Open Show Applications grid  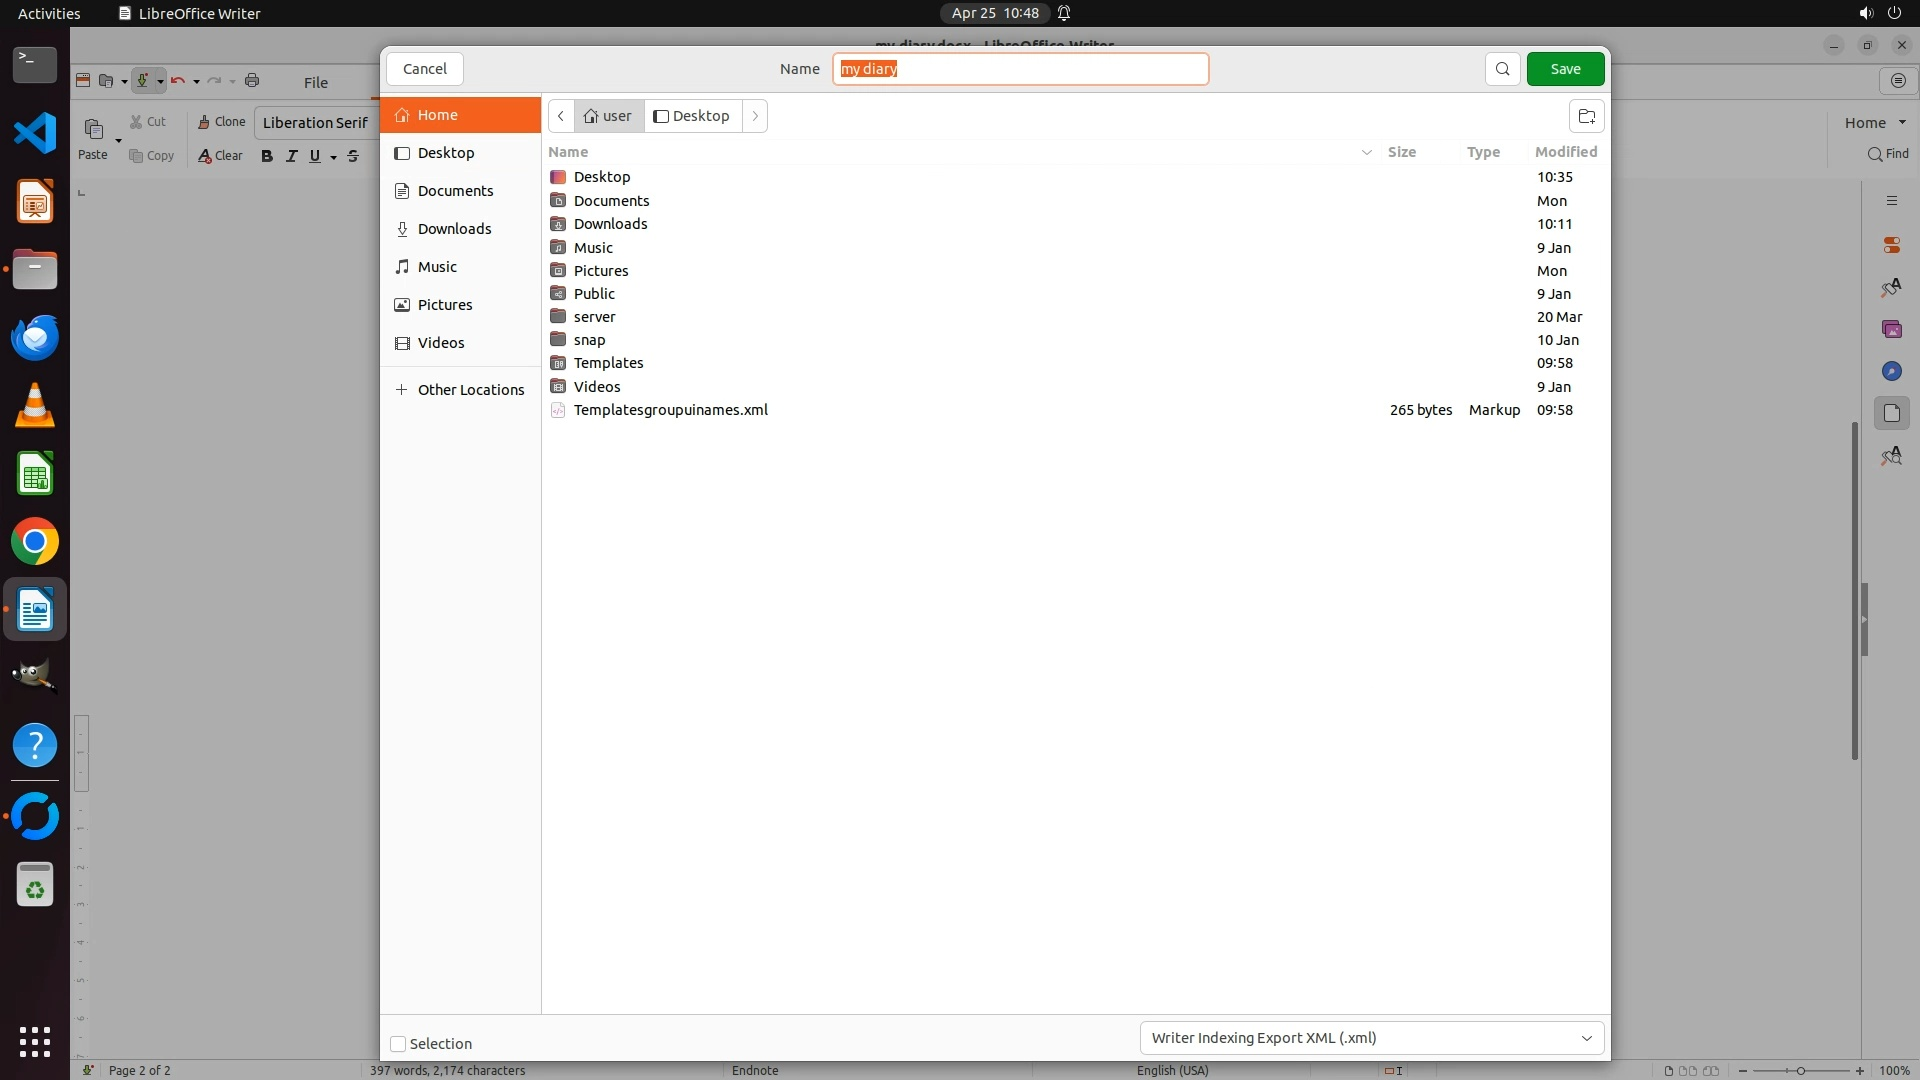click(x=35, y=1041)
